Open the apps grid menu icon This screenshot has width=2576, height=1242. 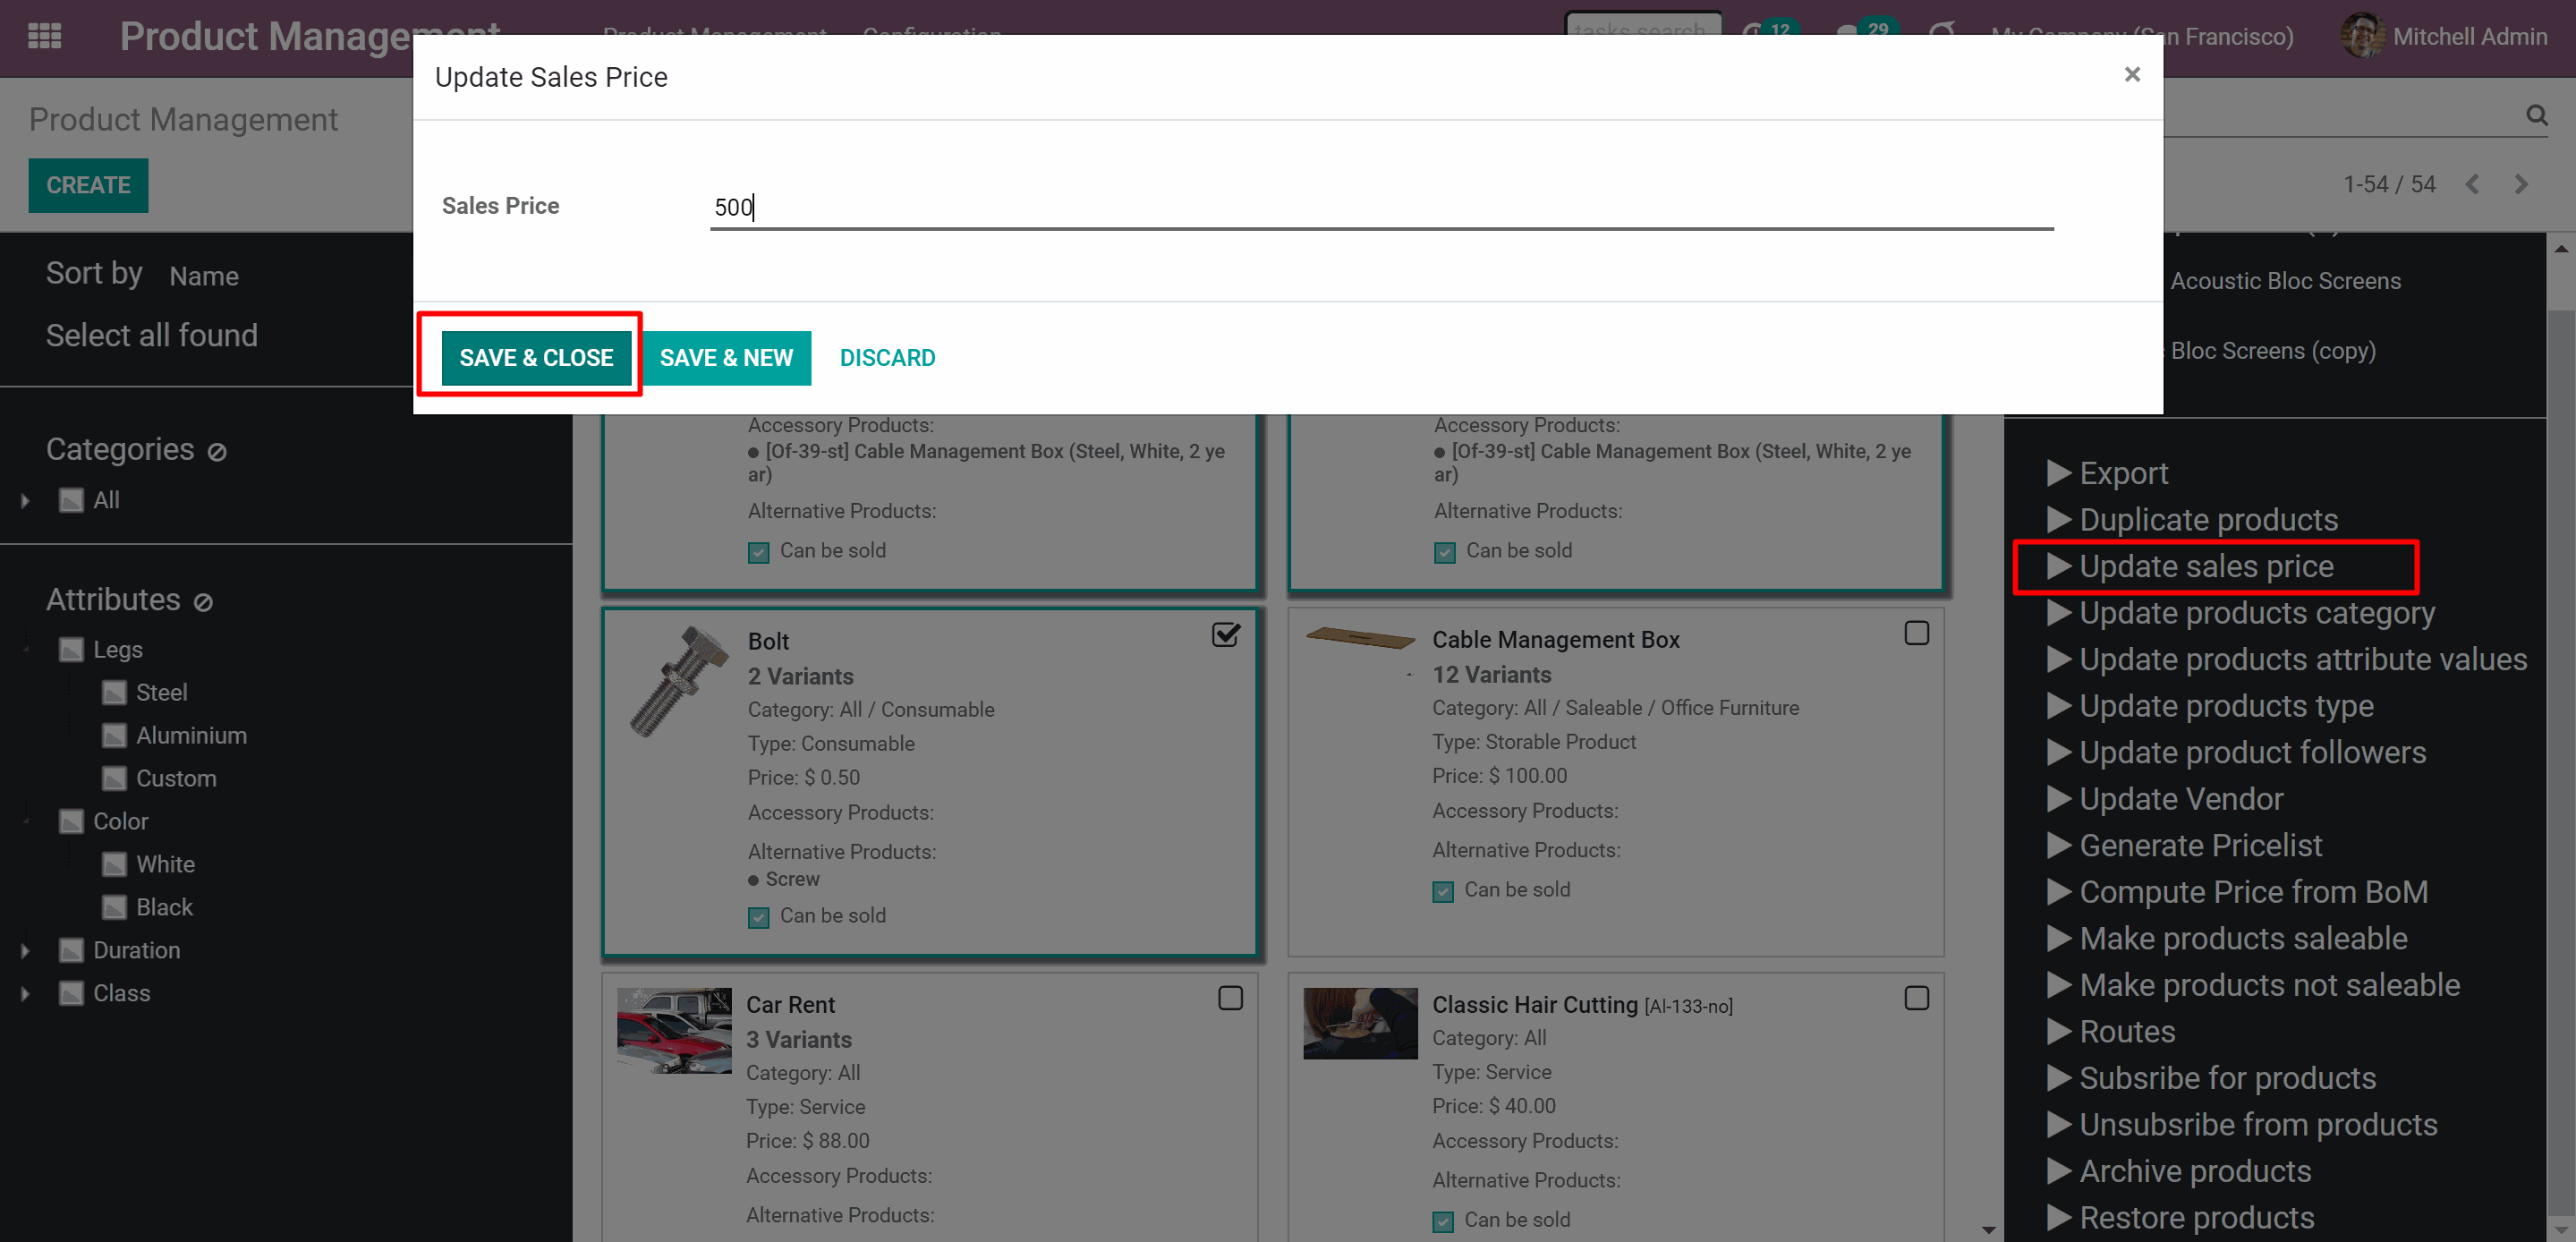(x=44, y=36)
